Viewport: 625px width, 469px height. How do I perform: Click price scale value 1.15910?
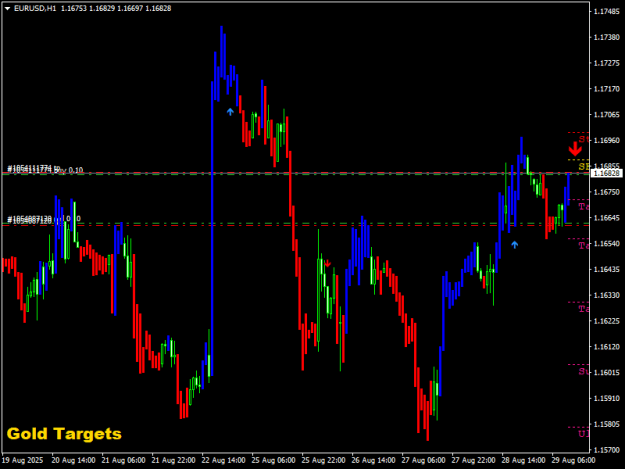tap(607, 398)
